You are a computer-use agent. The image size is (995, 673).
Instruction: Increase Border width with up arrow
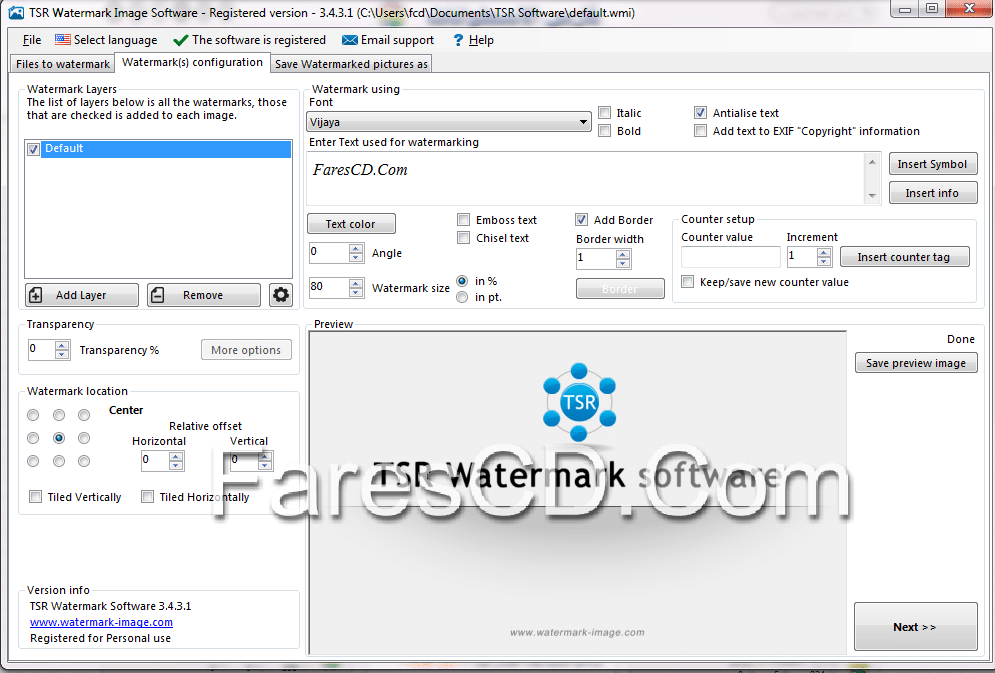pos(623,254)
